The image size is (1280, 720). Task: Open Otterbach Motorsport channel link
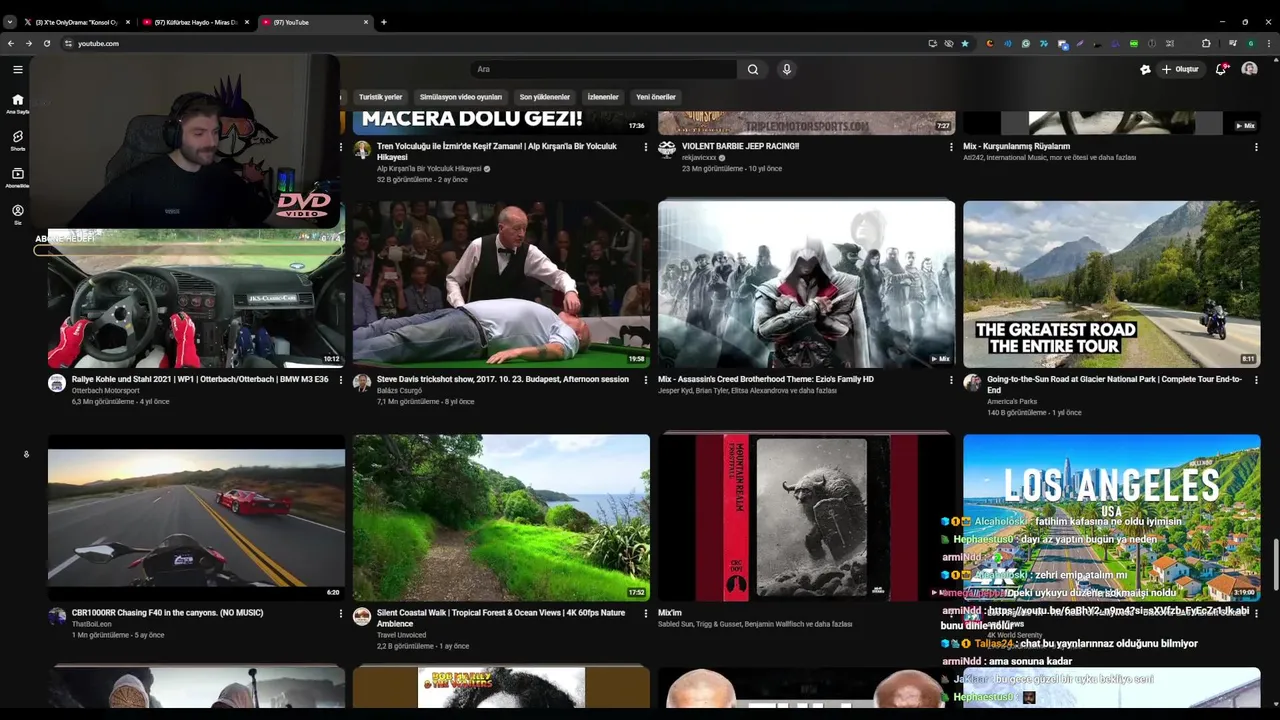106,390
